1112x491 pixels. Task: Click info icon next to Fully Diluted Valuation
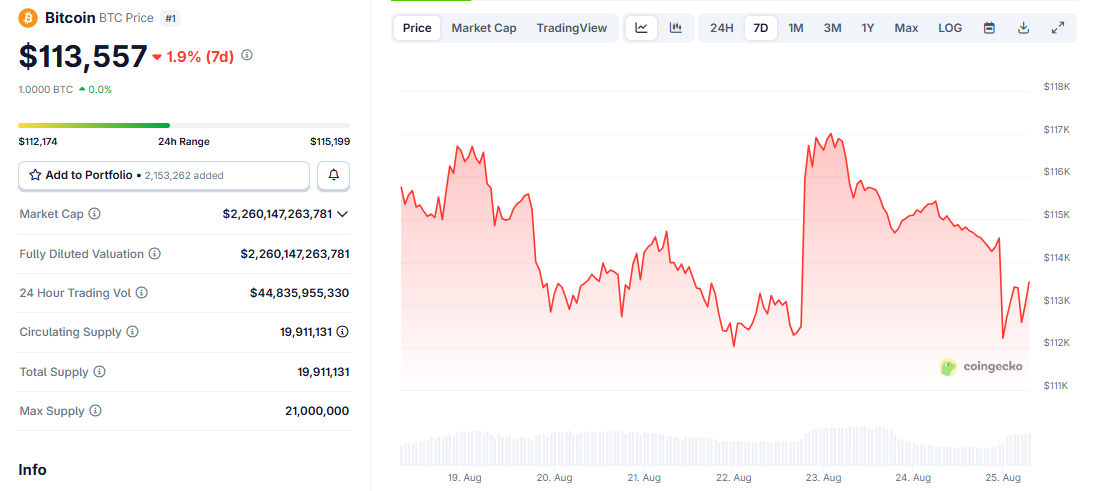click(155, 253)
